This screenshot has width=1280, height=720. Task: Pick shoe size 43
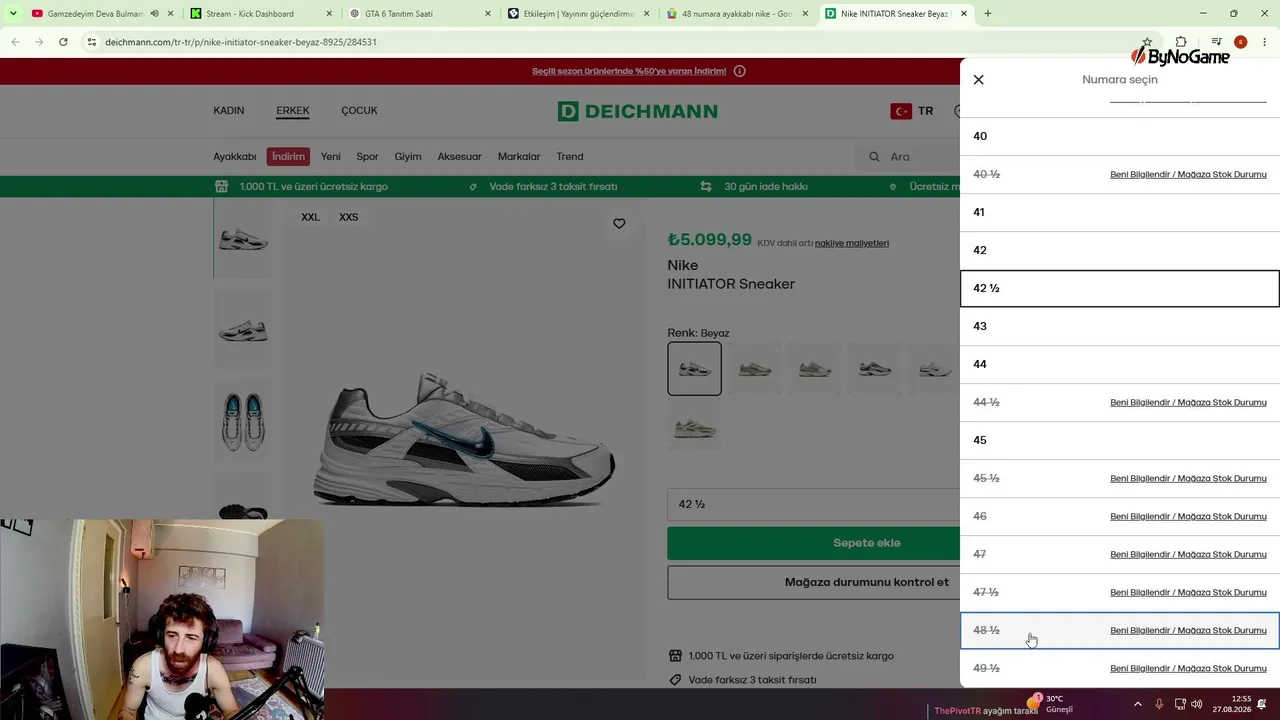[x=1120, y=326]
